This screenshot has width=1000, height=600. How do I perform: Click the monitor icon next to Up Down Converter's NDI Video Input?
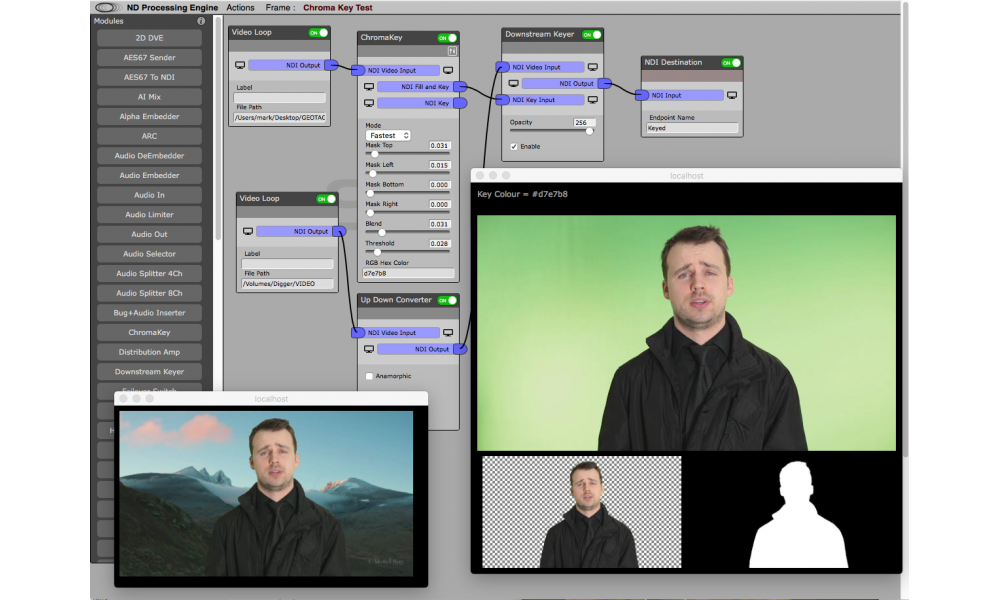click(448, 331)
